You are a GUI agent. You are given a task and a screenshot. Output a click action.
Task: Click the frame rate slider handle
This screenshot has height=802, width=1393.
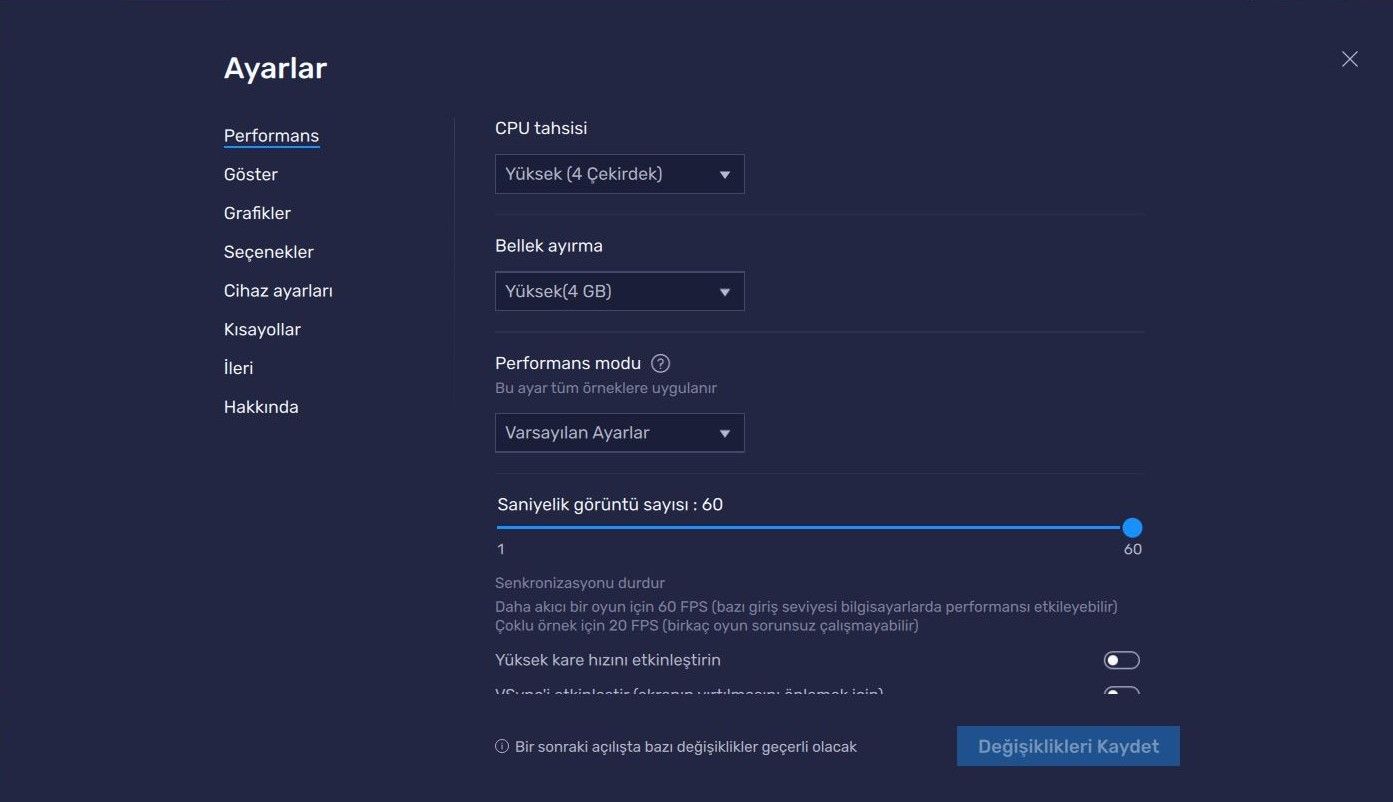[1132, 528]
